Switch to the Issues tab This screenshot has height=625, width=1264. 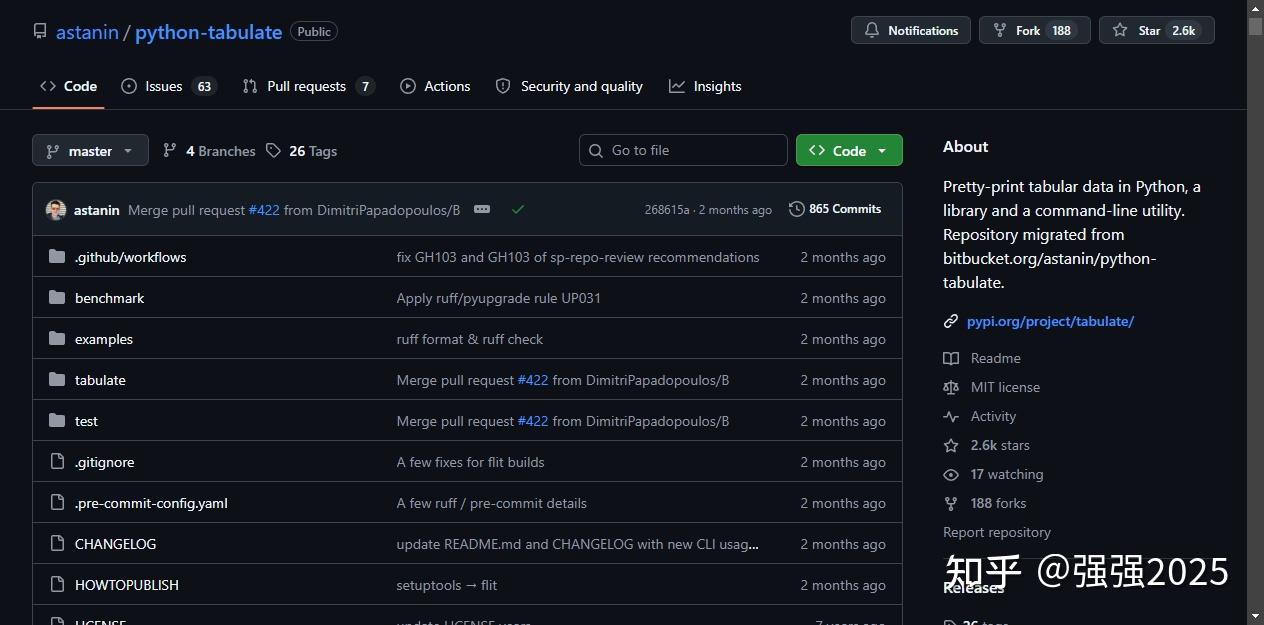pyautogui.click(x=168, y=86)
